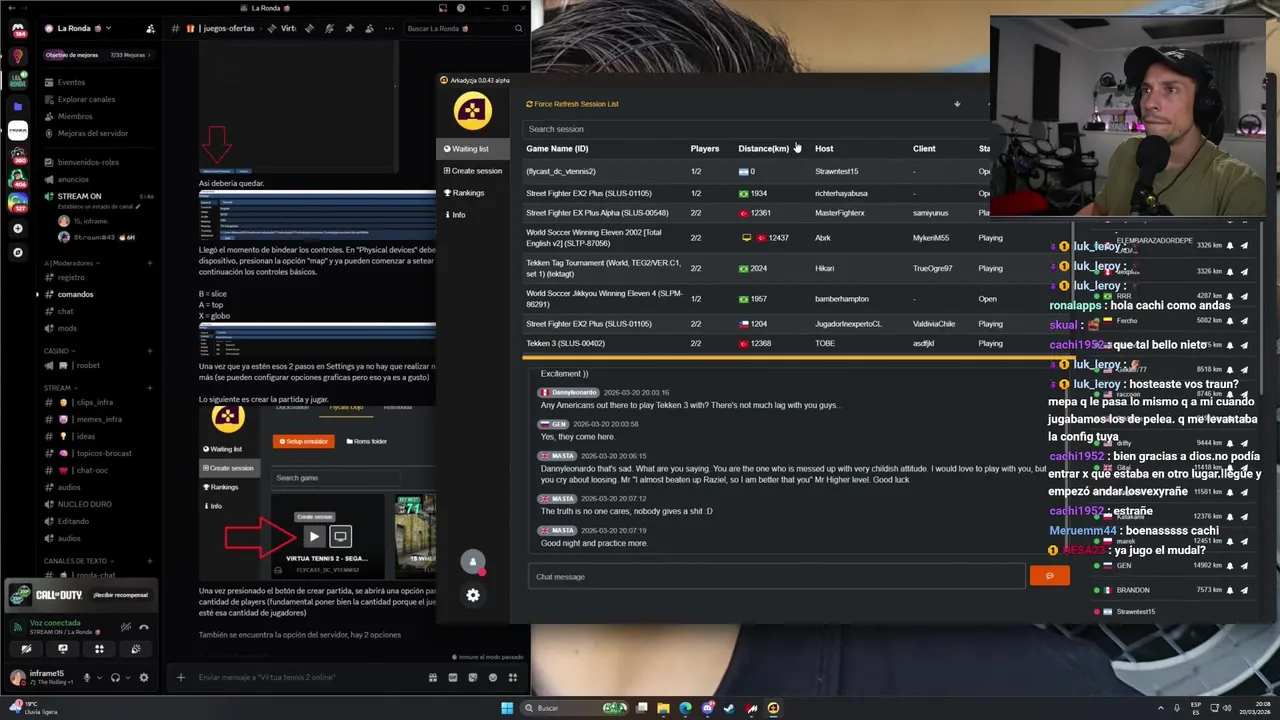Open the GIF picker in the message bar

coord(453,677)
